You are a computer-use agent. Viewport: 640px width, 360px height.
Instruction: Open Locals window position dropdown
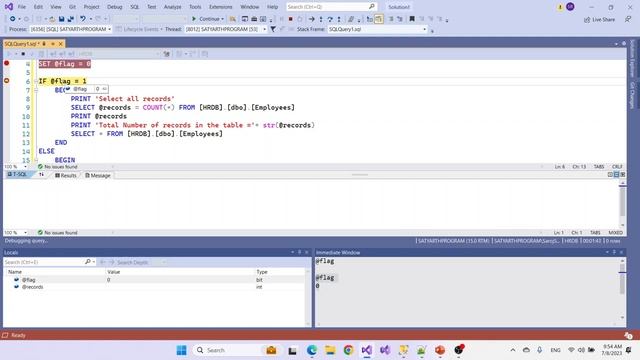point(292,252)
